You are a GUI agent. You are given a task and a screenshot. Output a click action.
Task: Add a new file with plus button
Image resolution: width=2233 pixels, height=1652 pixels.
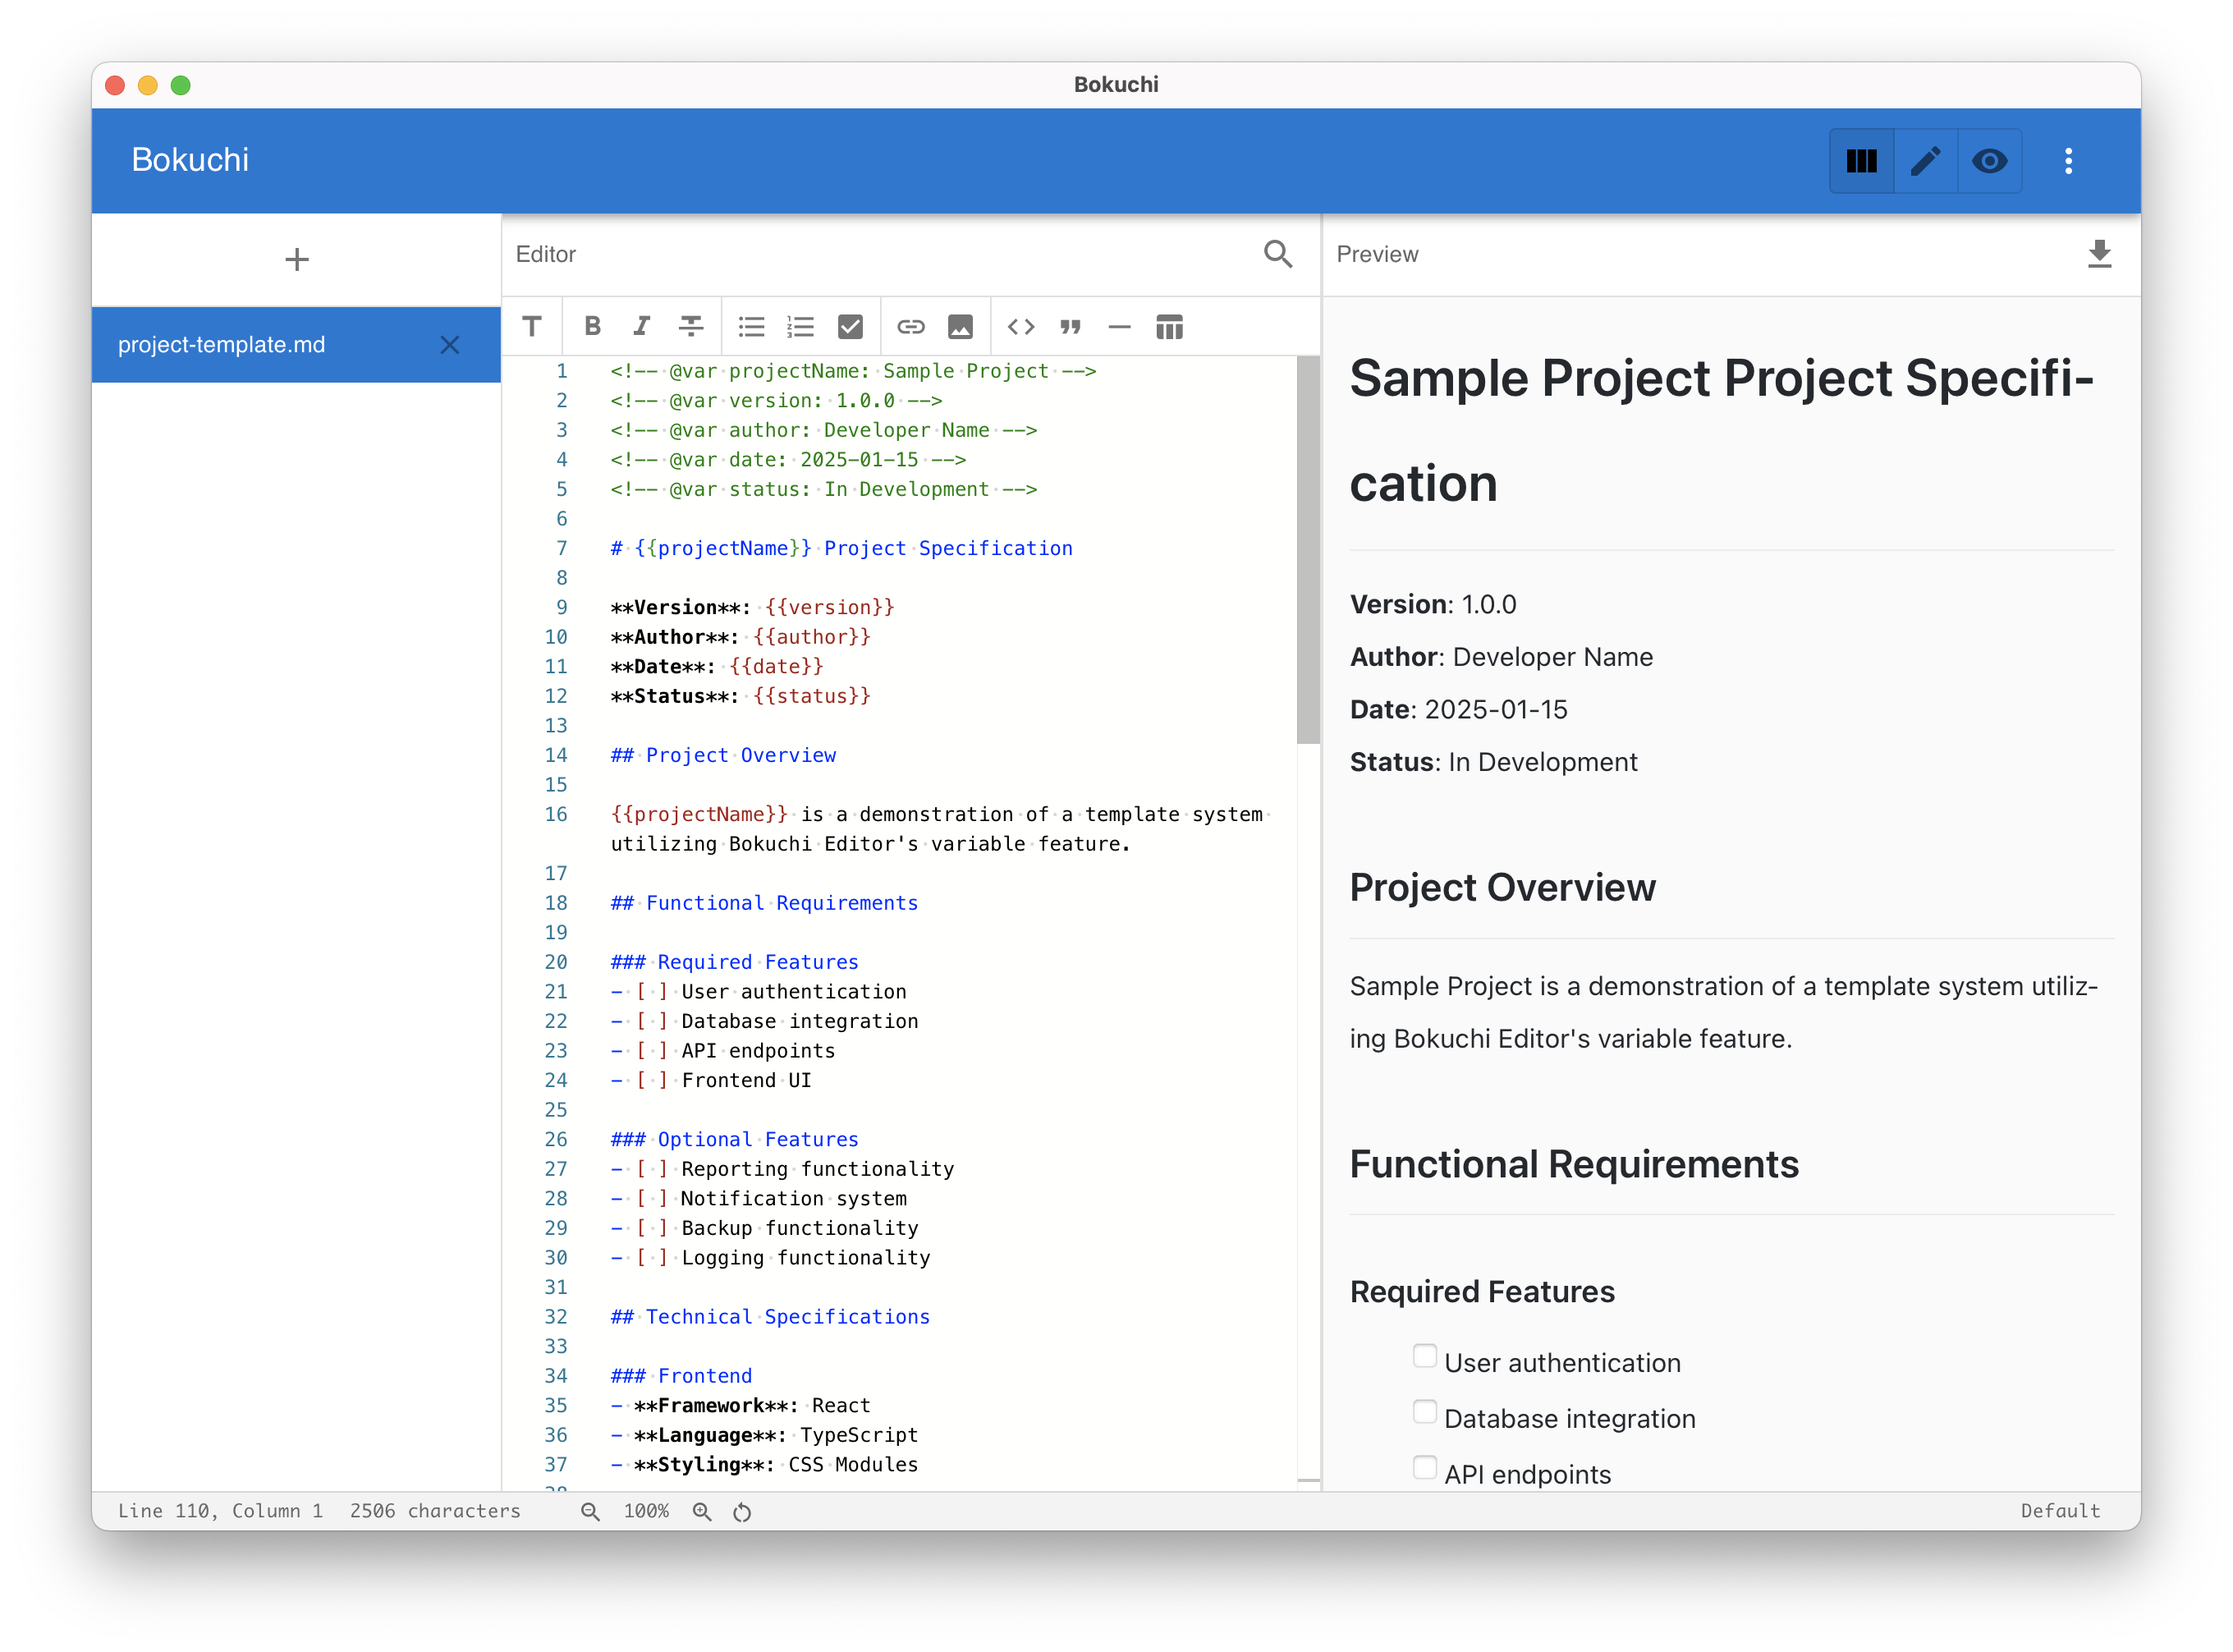pyautogui.click(x=297, y=260)
